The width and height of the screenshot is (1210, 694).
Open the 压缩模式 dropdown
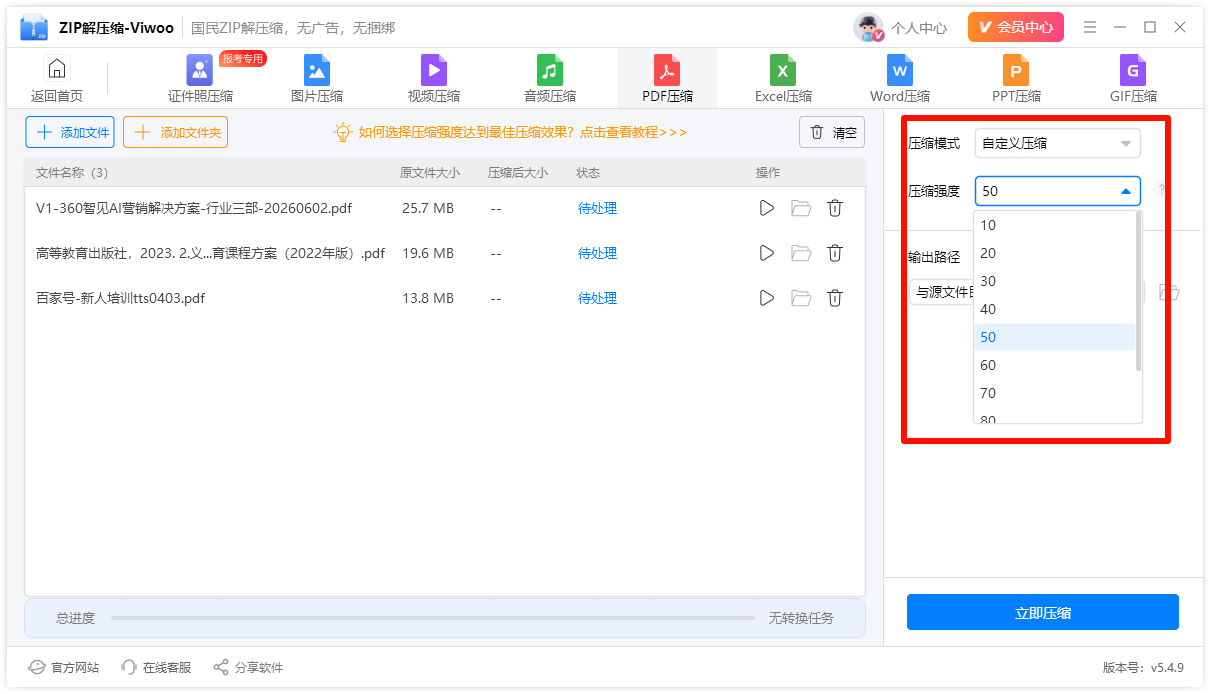tap(1058, 143)
